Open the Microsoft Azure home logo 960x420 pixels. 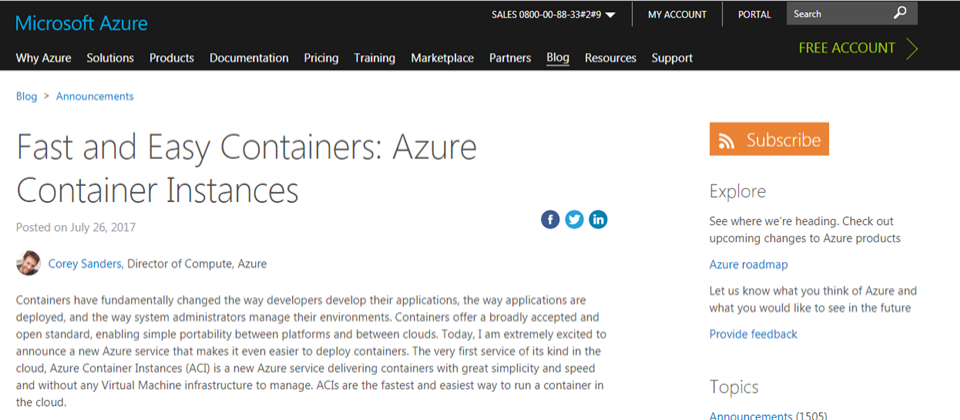pos(81,24)
